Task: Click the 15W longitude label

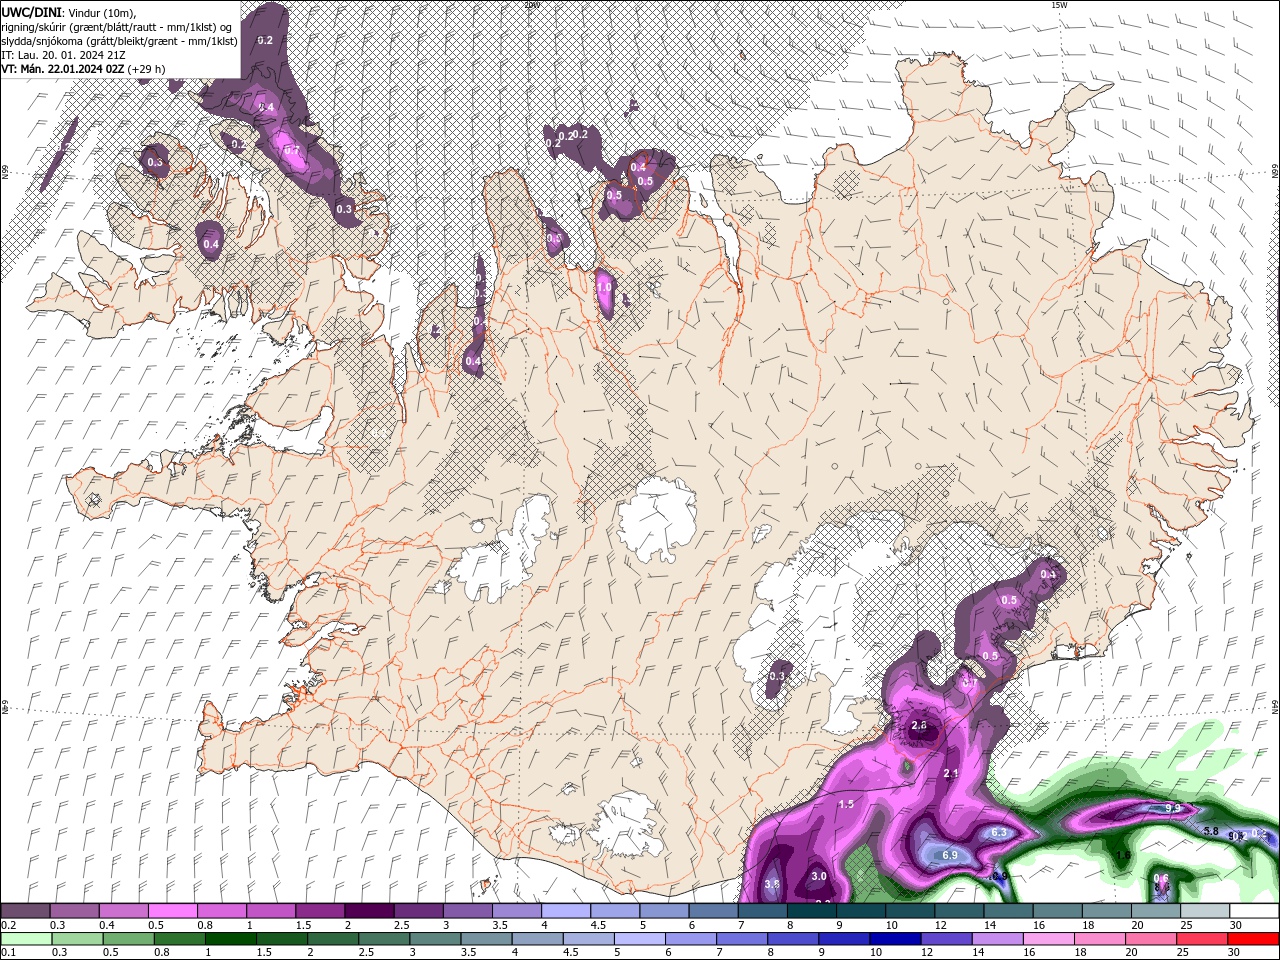Action: [1060, 5]
